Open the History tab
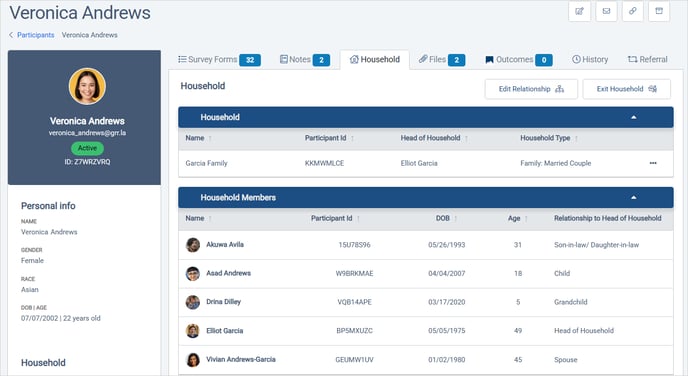 tap(590, 60)
